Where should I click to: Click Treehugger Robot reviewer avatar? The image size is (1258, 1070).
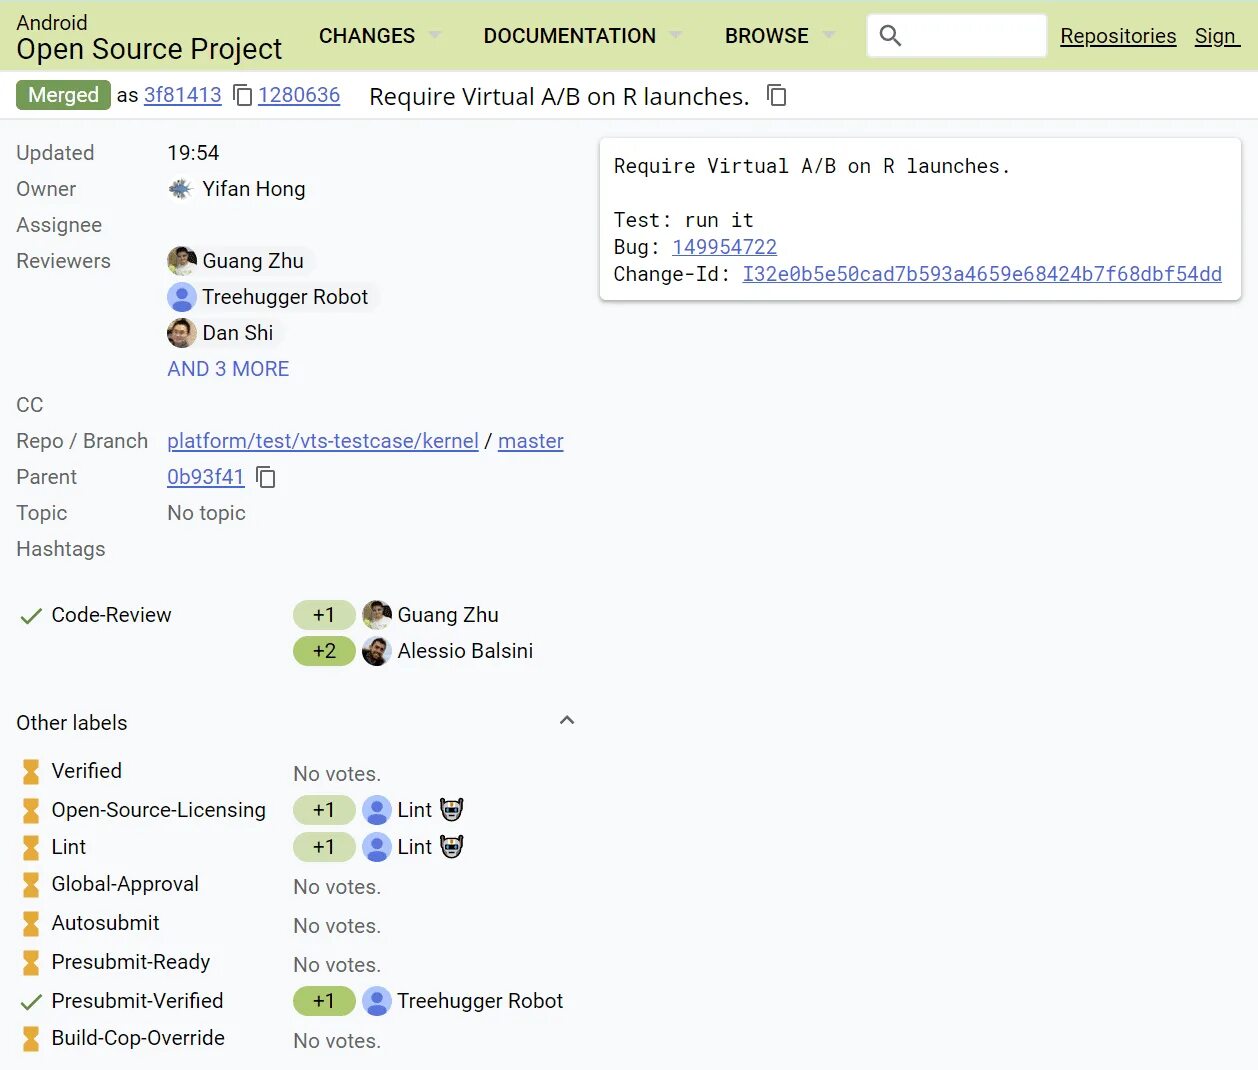pyautogui.click(x=182, y=297)
